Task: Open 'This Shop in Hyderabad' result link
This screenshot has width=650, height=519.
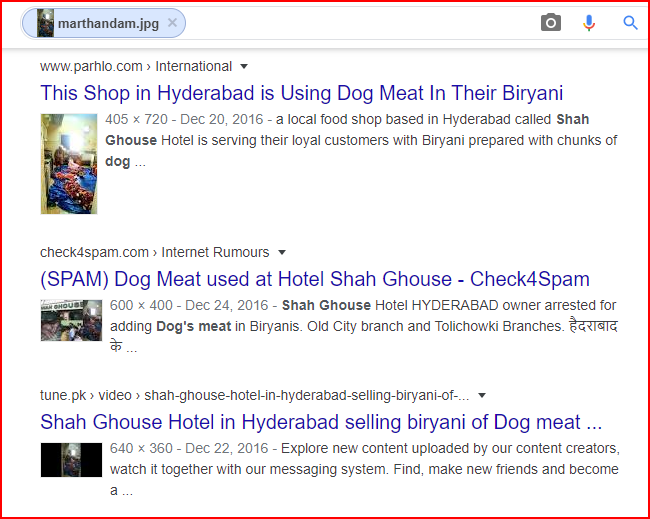Action: click(x=301, y=93)
